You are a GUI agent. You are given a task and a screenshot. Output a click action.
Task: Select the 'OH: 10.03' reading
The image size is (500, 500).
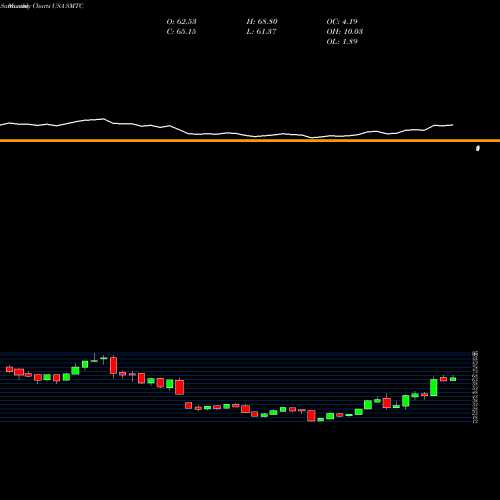pos(345,32)
